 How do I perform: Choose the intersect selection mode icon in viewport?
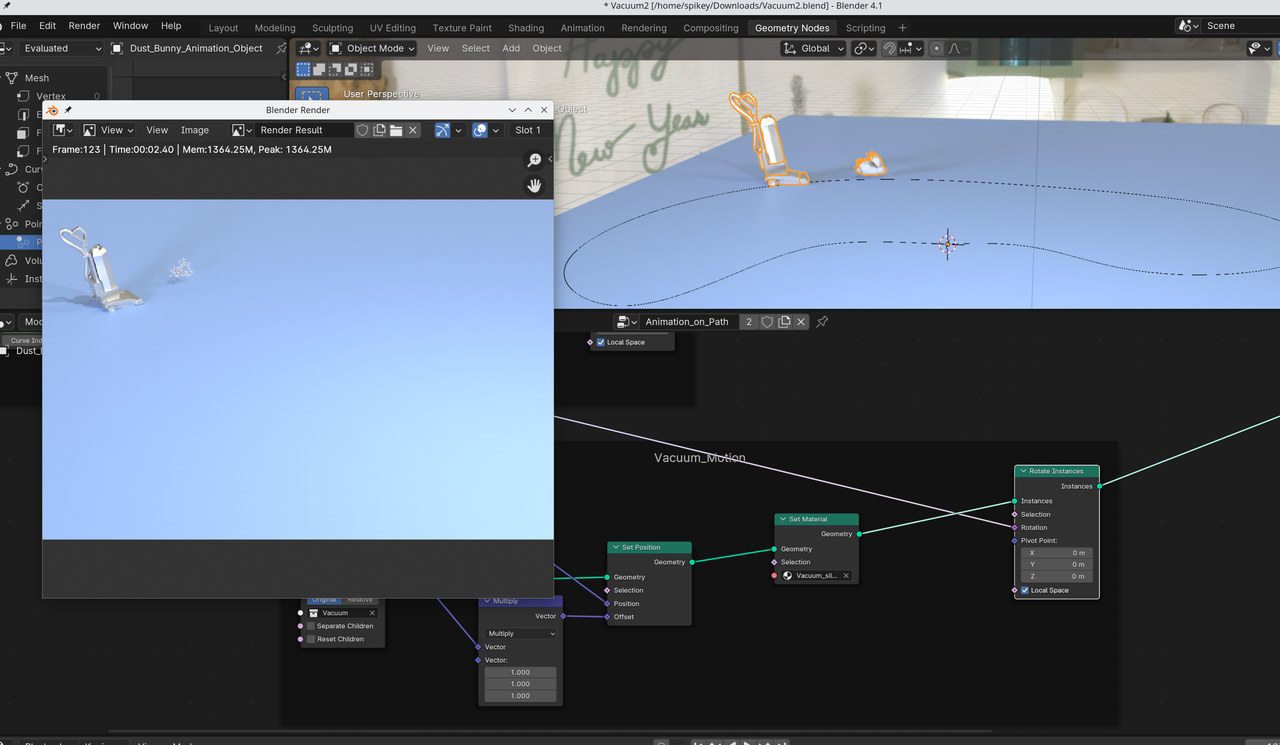pyautogui.click(x=368, y=70)
